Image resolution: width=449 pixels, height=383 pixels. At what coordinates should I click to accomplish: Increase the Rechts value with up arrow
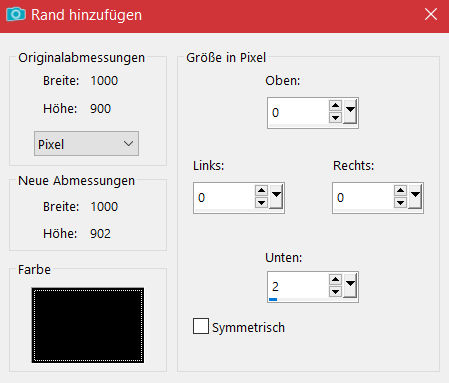click(400, 191)
